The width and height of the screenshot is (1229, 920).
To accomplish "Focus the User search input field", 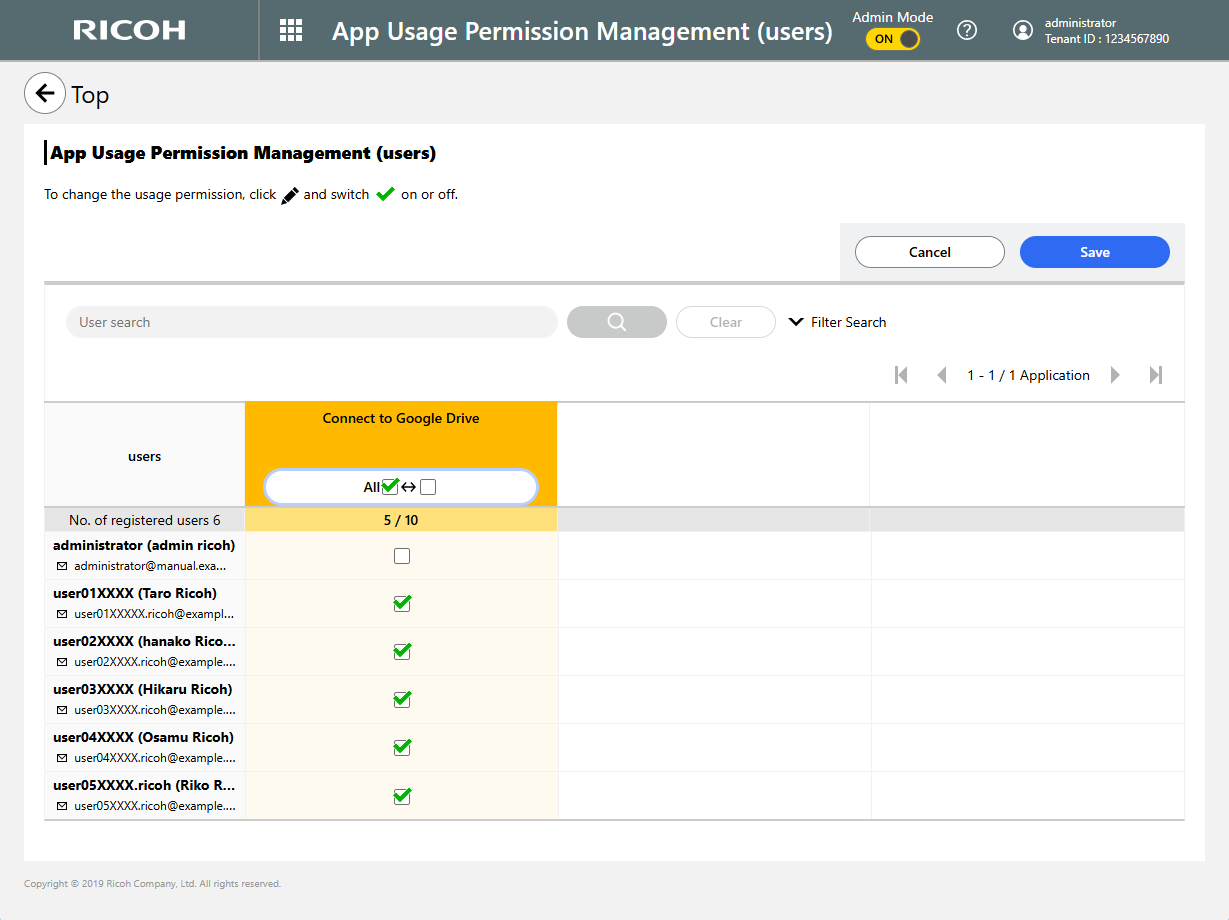I will [x=311, y=322].
